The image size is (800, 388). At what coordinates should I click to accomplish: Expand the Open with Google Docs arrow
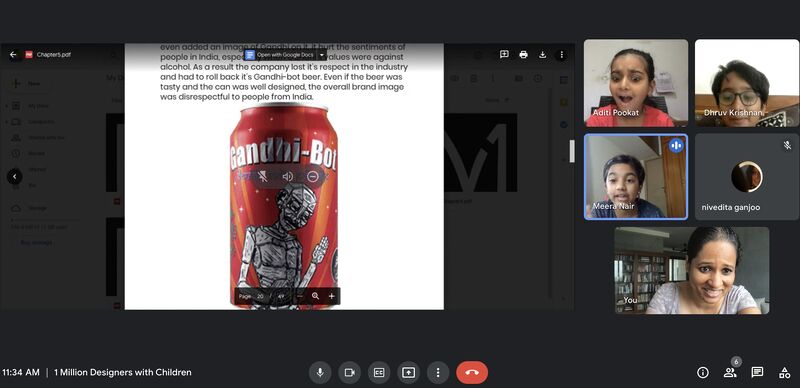click(322, 55)
